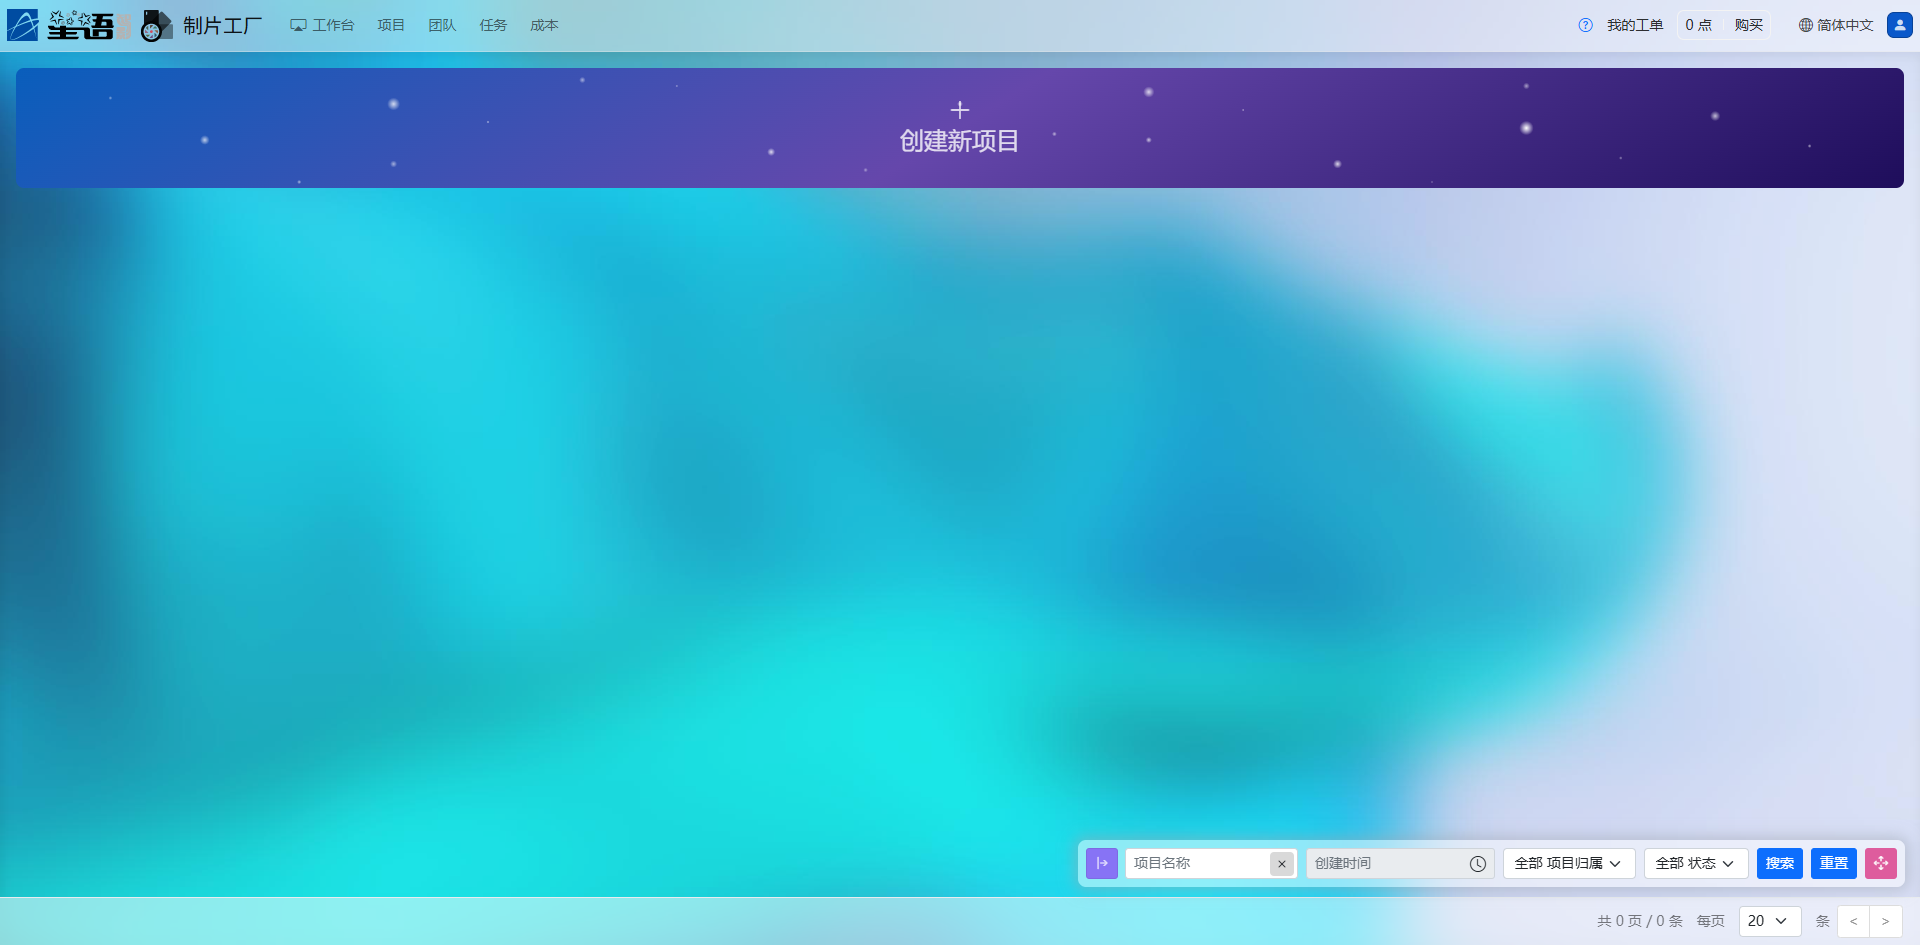Click into the 项目名称 input field
The image size is (1920, 945).
coord(1197,863)
